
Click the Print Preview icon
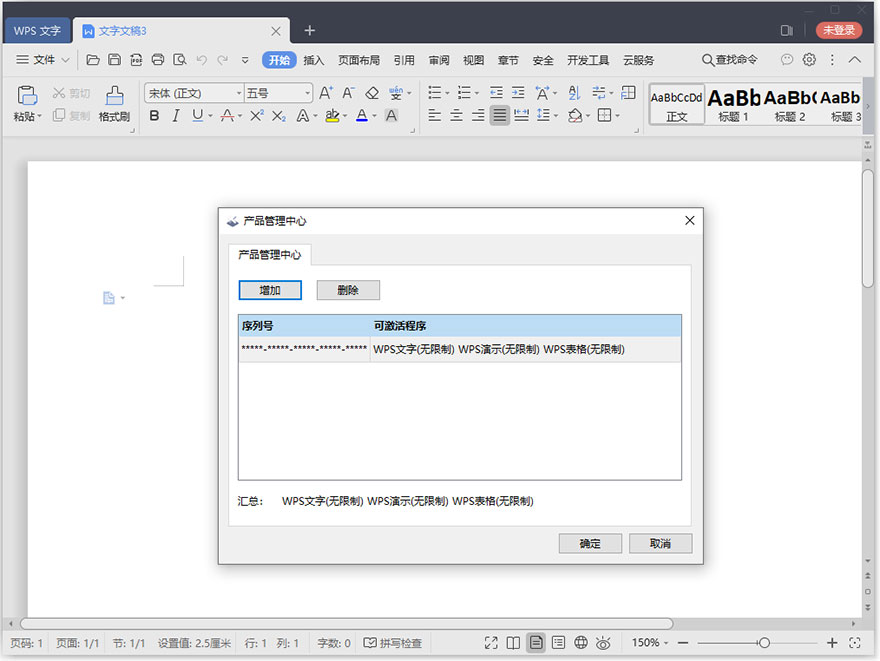[181, 60]
